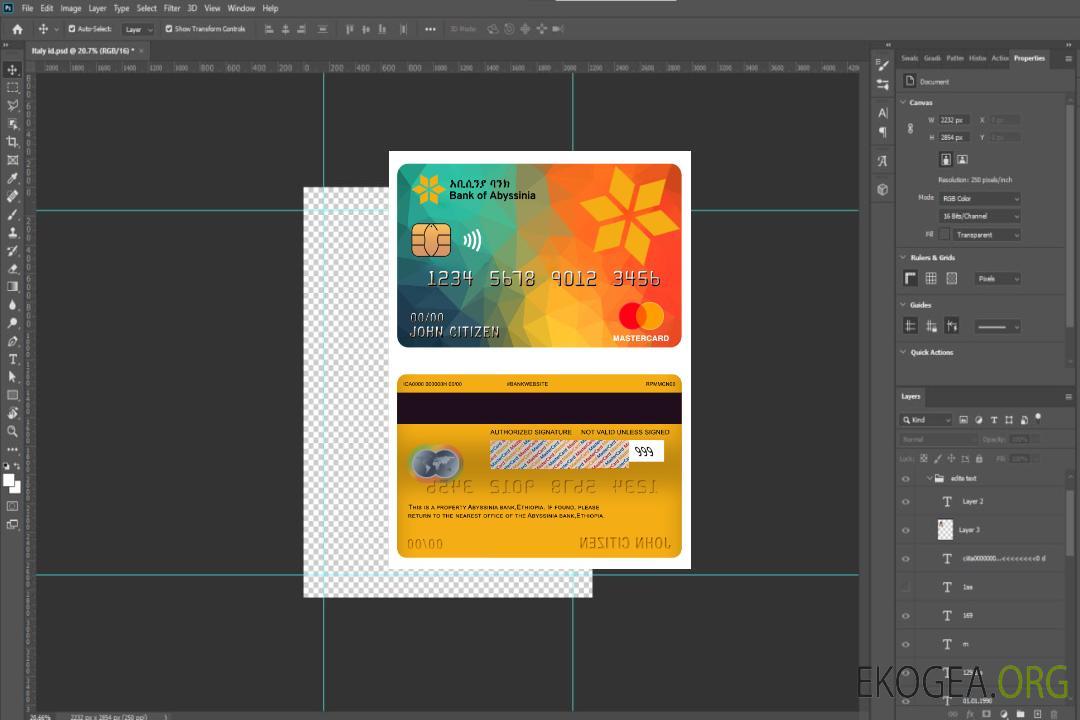Open the Image menu
This screenshot has width=1080, height=720.
point(70,8)
